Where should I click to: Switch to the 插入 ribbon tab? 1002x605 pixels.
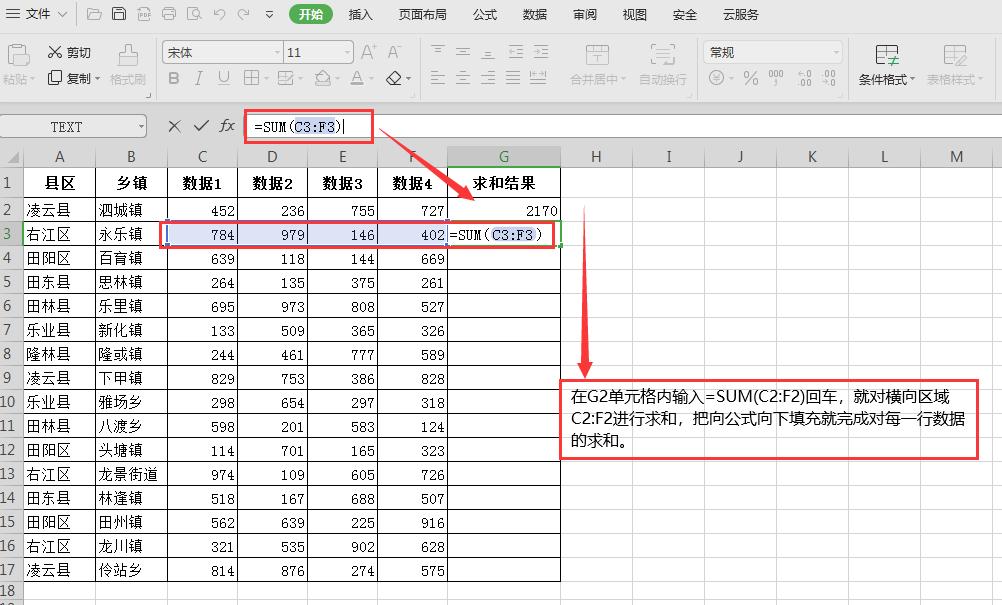click(360, 14)
